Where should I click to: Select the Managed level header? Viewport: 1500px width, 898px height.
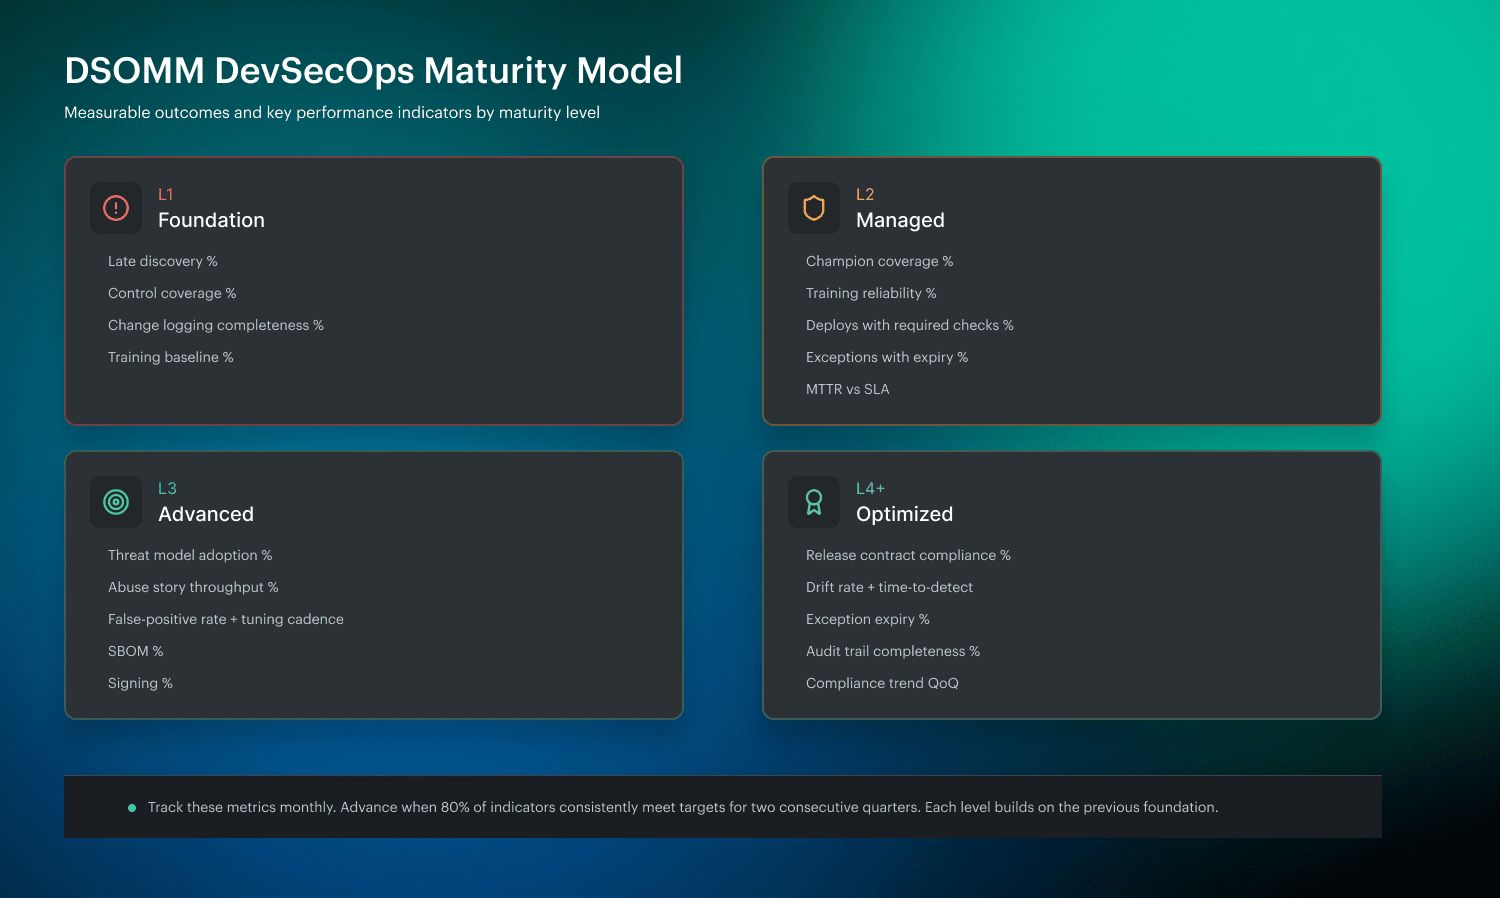tap(900, 220)
